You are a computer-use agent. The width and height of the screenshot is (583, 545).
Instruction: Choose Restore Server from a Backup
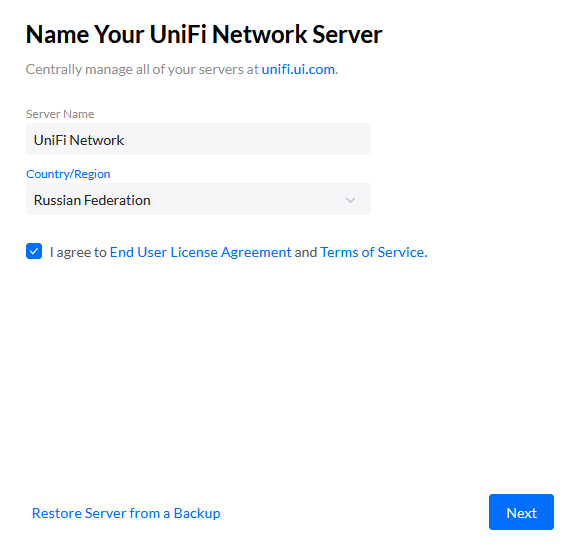pos(126,513)
